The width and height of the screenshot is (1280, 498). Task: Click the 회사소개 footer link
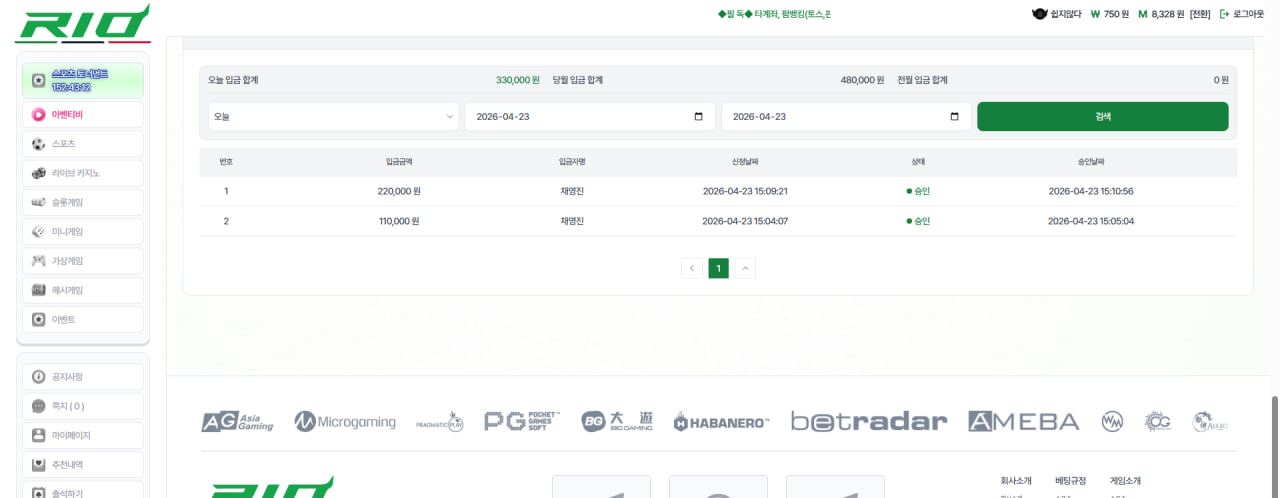(1016, 481)
